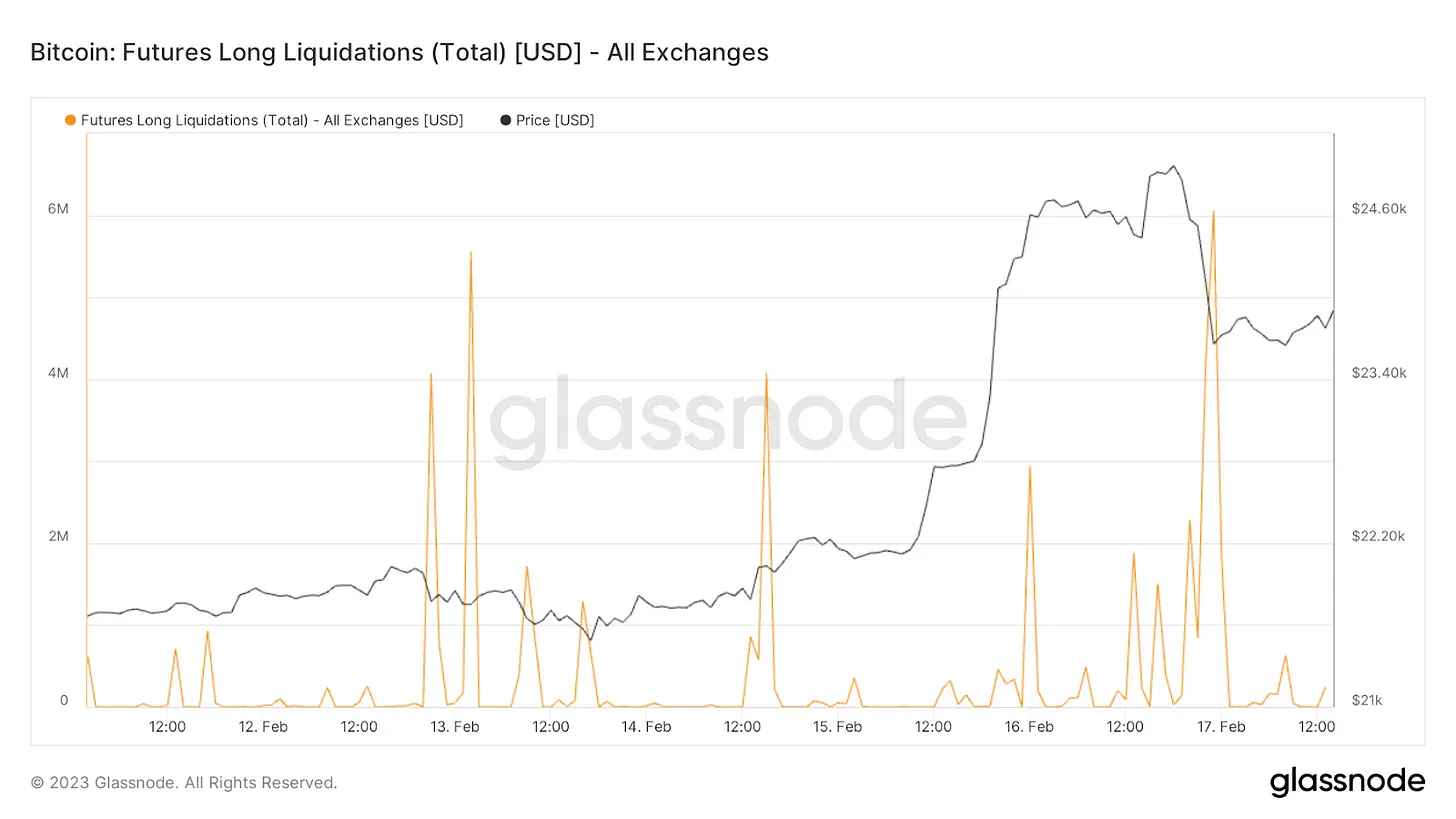Select the 12. Feb date label
Viewport: 1456px width, 819px height.
[263, 727]
